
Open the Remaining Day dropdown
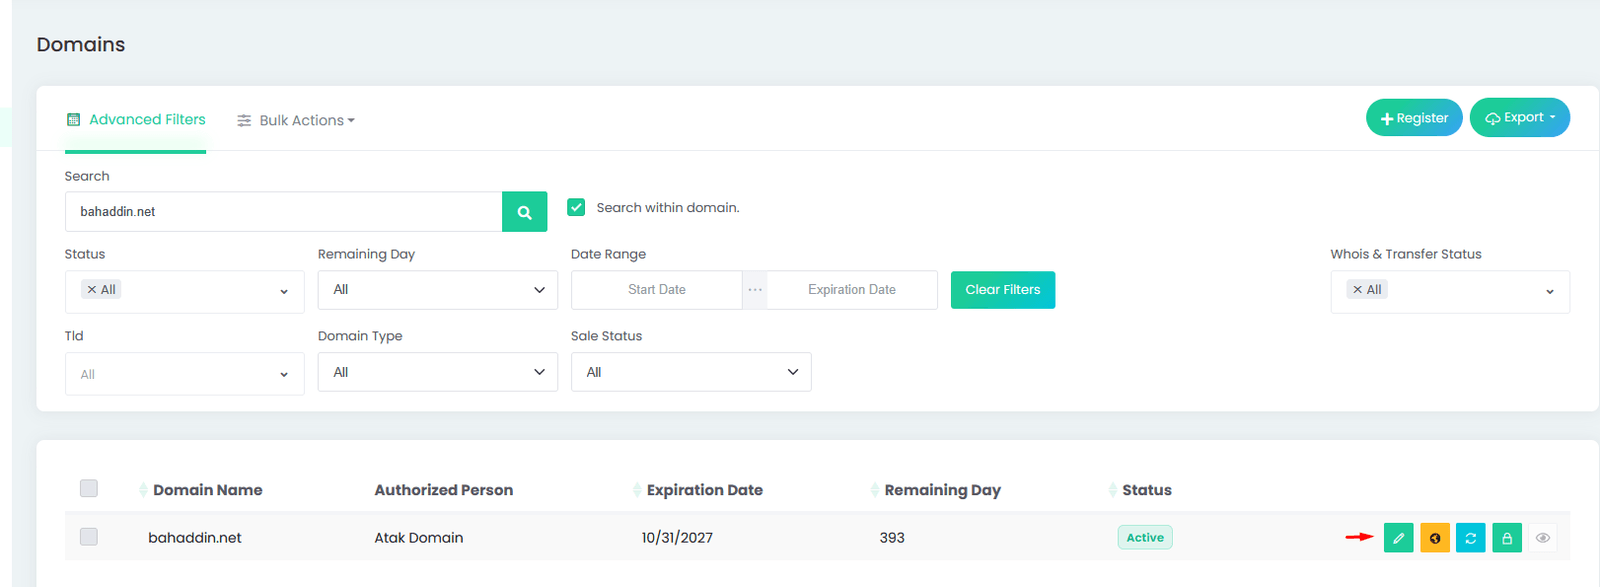(x=438, y=290)
